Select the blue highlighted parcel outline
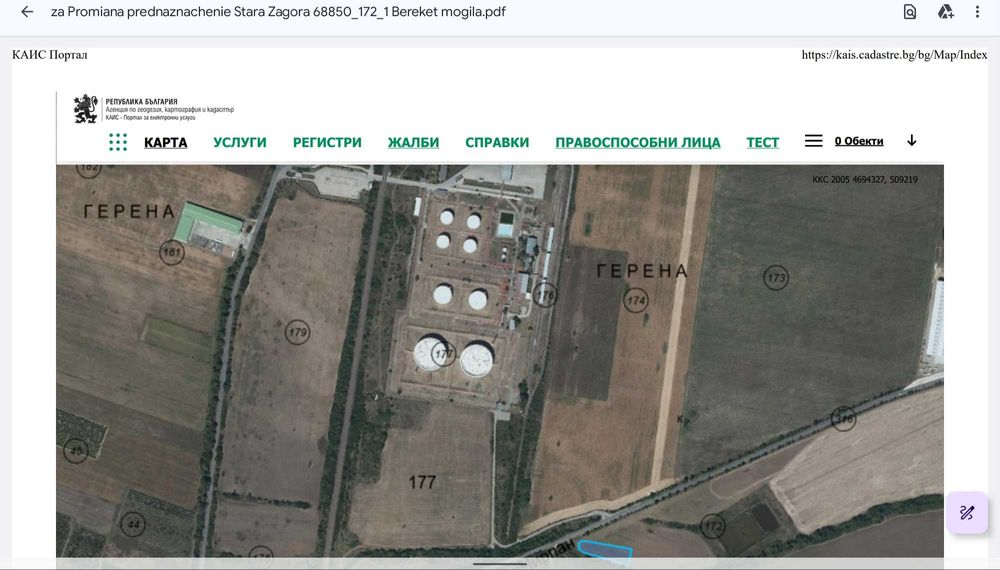1000x570 pixels. pos(605,550)
